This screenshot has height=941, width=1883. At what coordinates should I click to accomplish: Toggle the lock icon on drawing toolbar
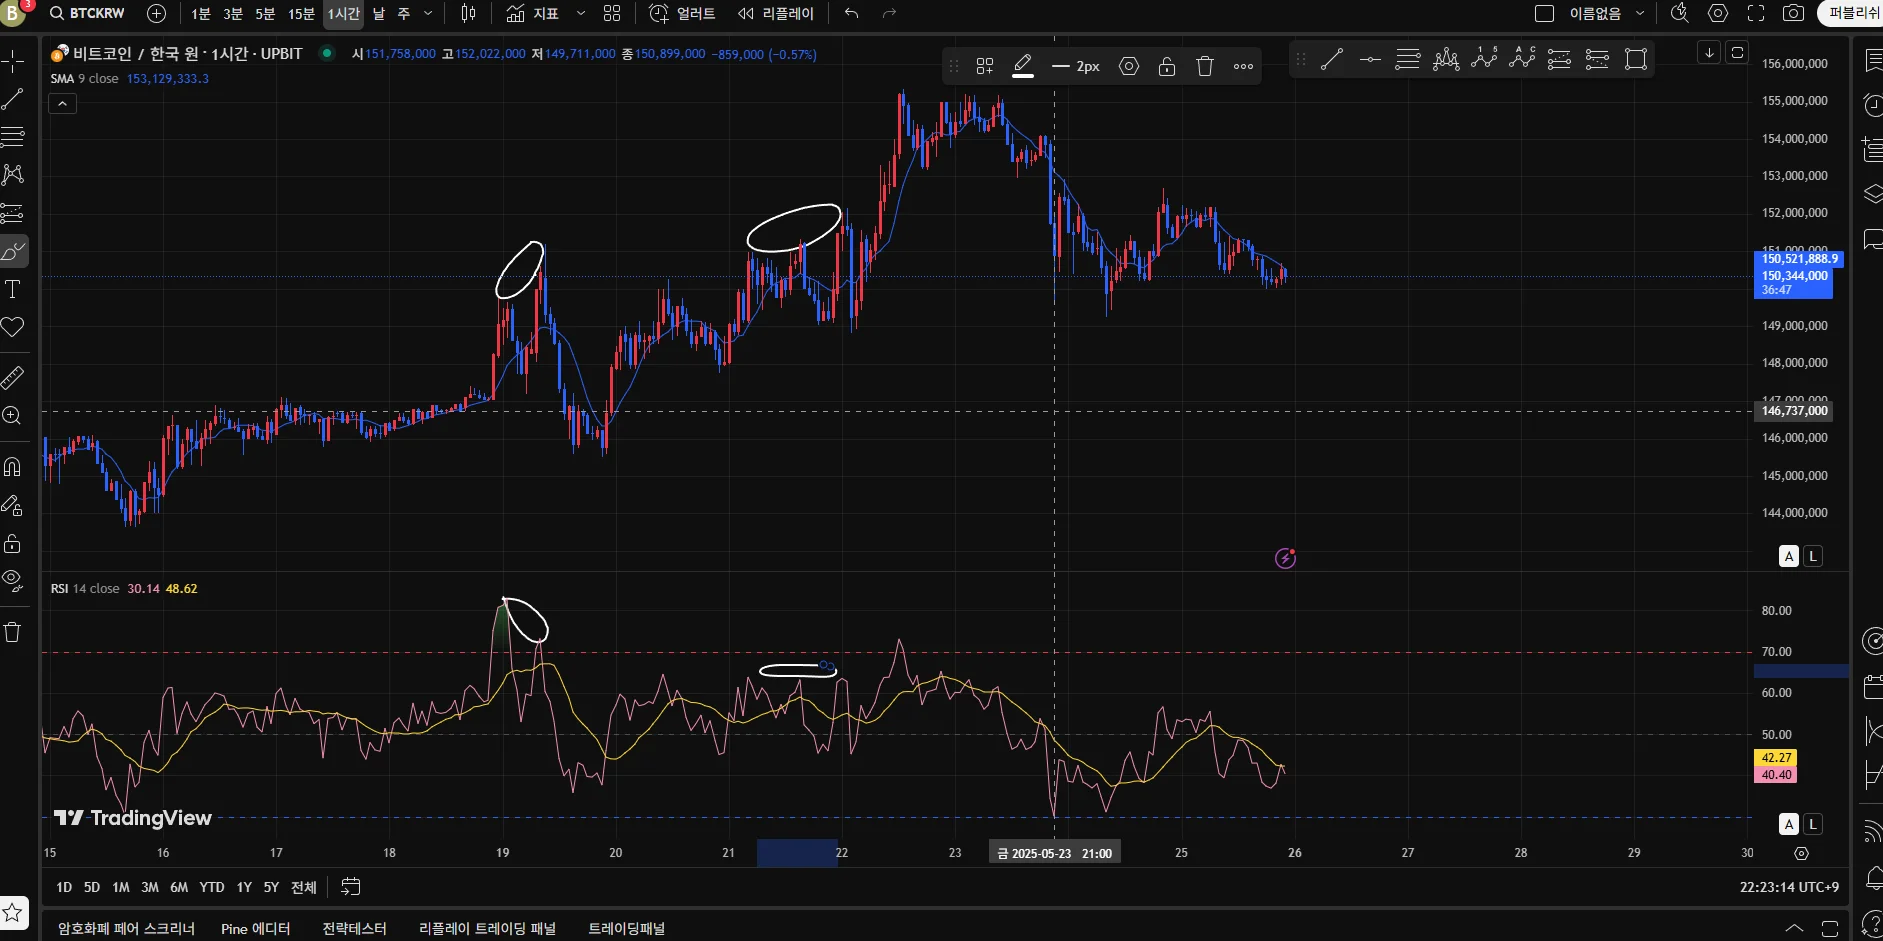tap(1167, 66)
